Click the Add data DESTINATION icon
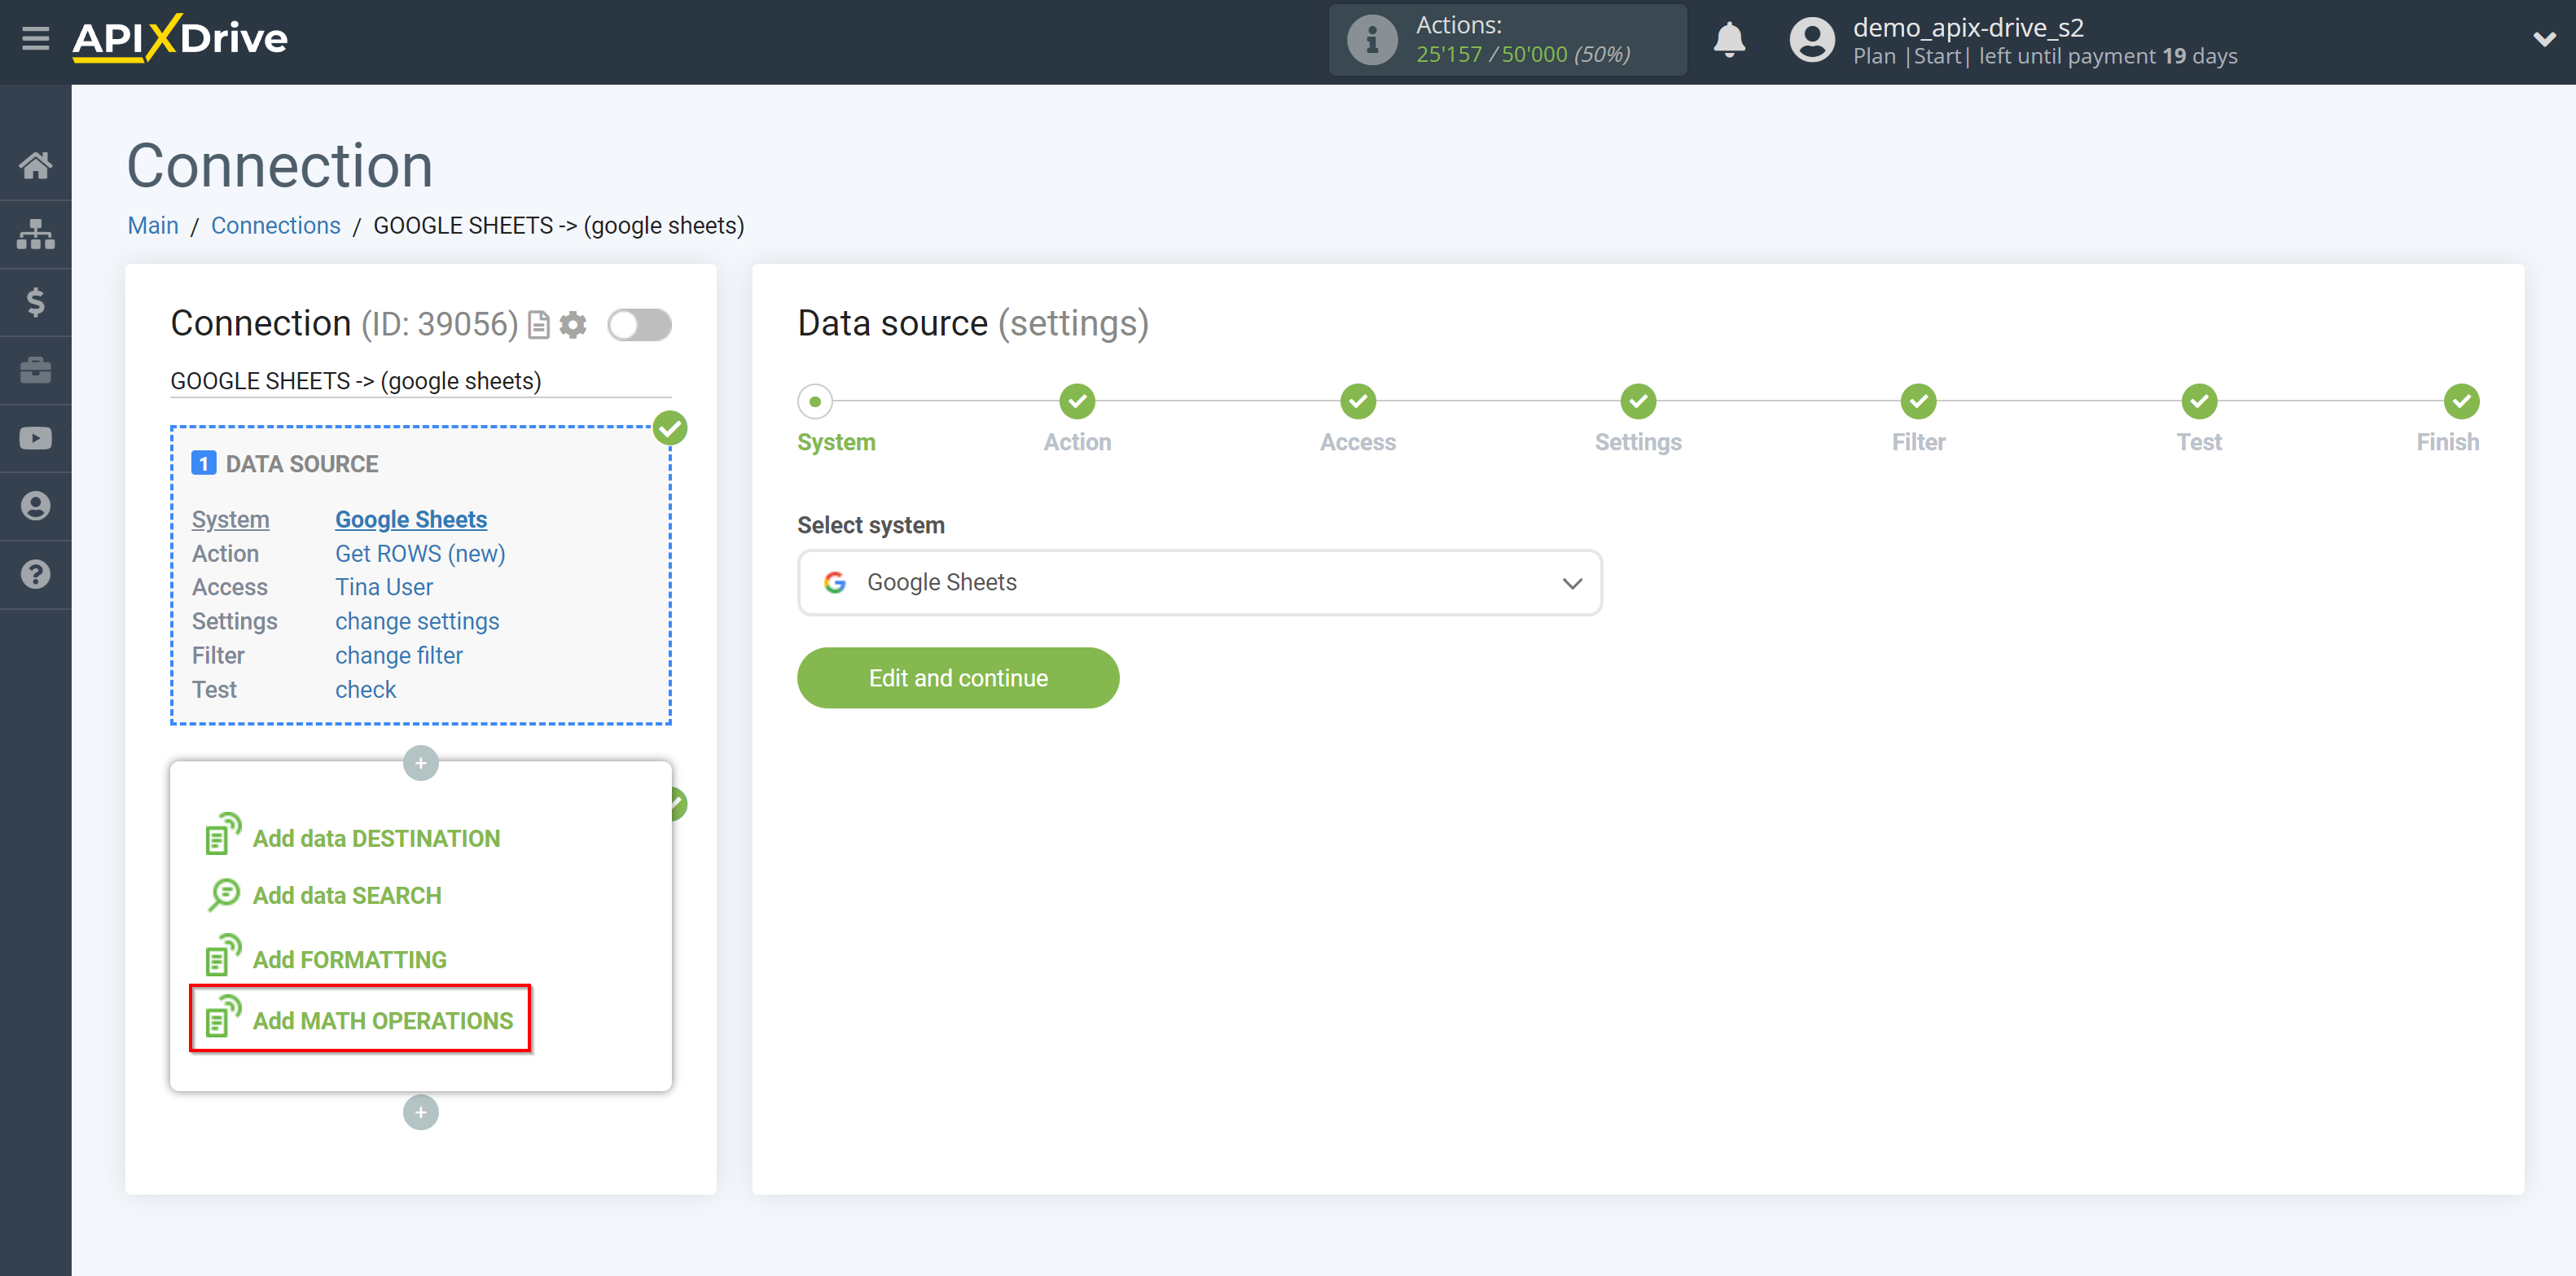This screenshot has height=1276, width=2576. coord(222,834)
